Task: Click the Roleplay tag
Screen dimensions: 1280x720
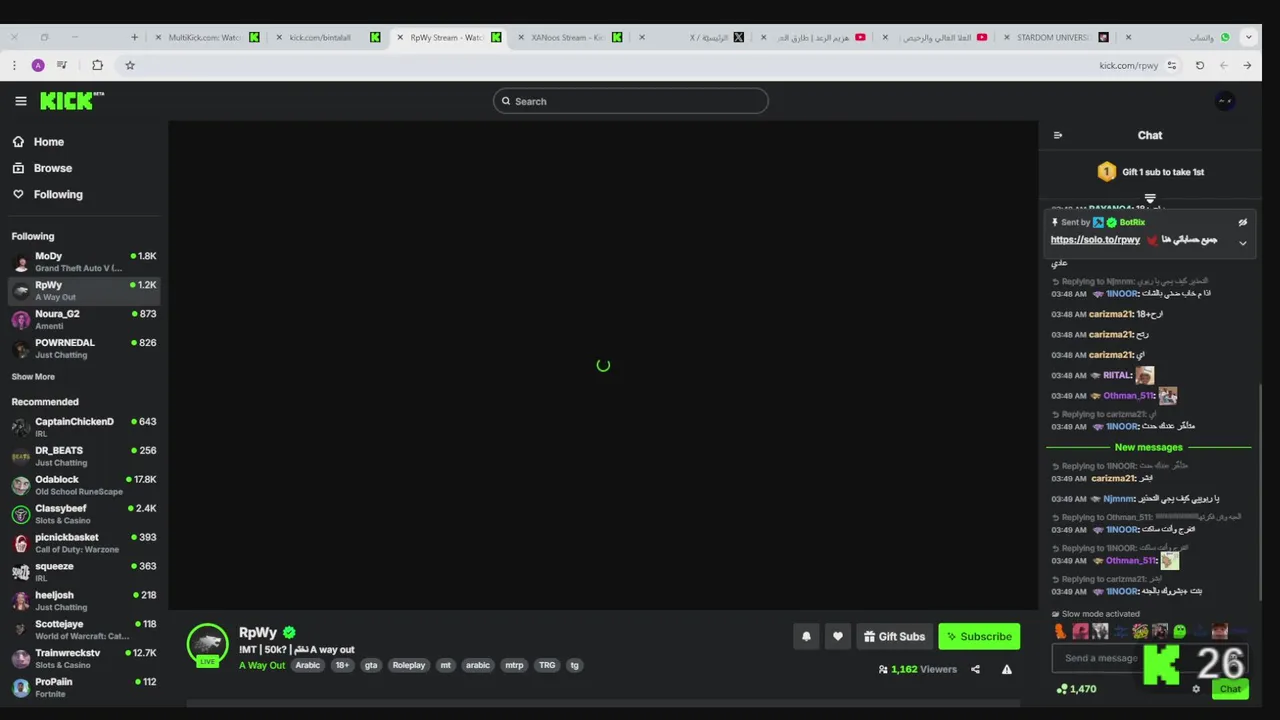Action: pos(409,665)
